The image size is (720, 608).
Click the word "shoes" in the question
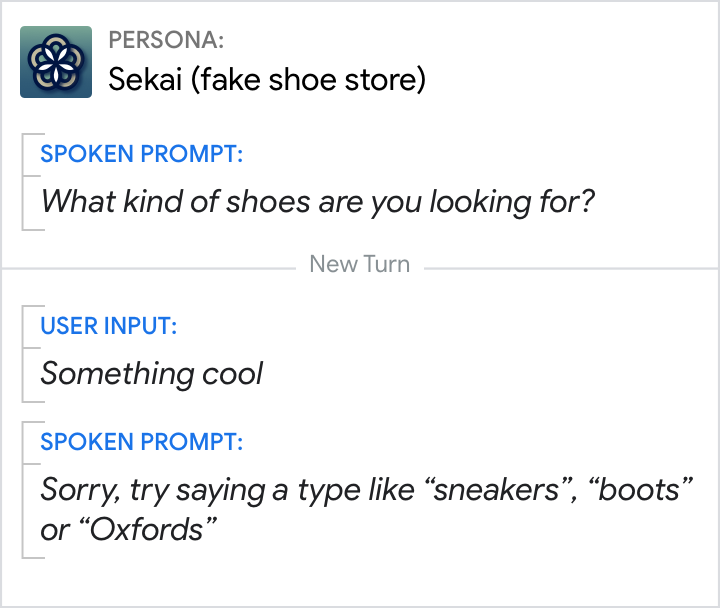click(x=270, y=201)
